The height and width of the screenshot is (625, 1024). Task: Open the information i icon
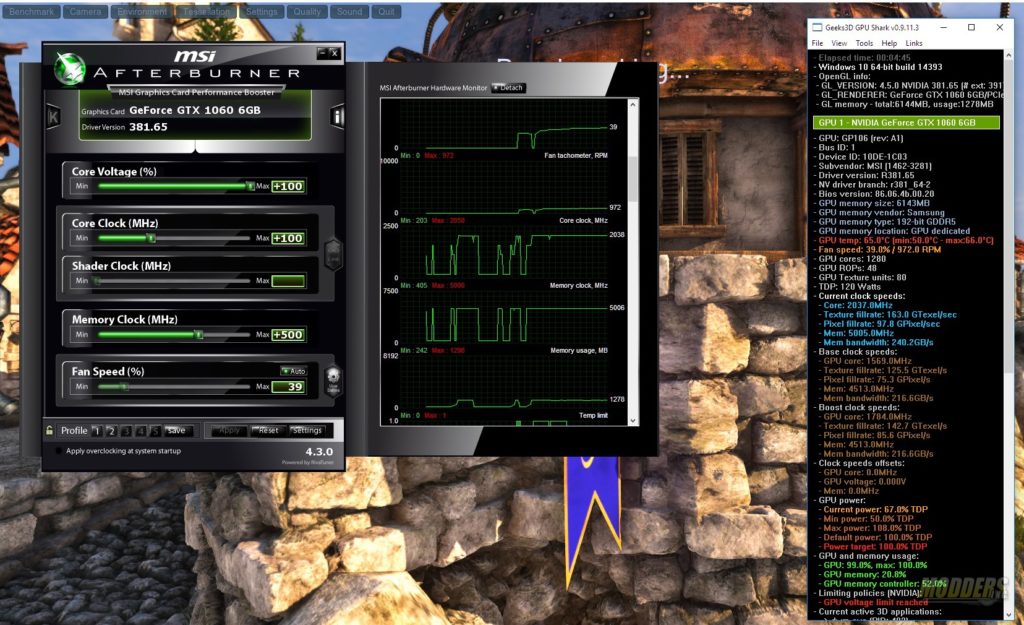click(x=337, y=118)
